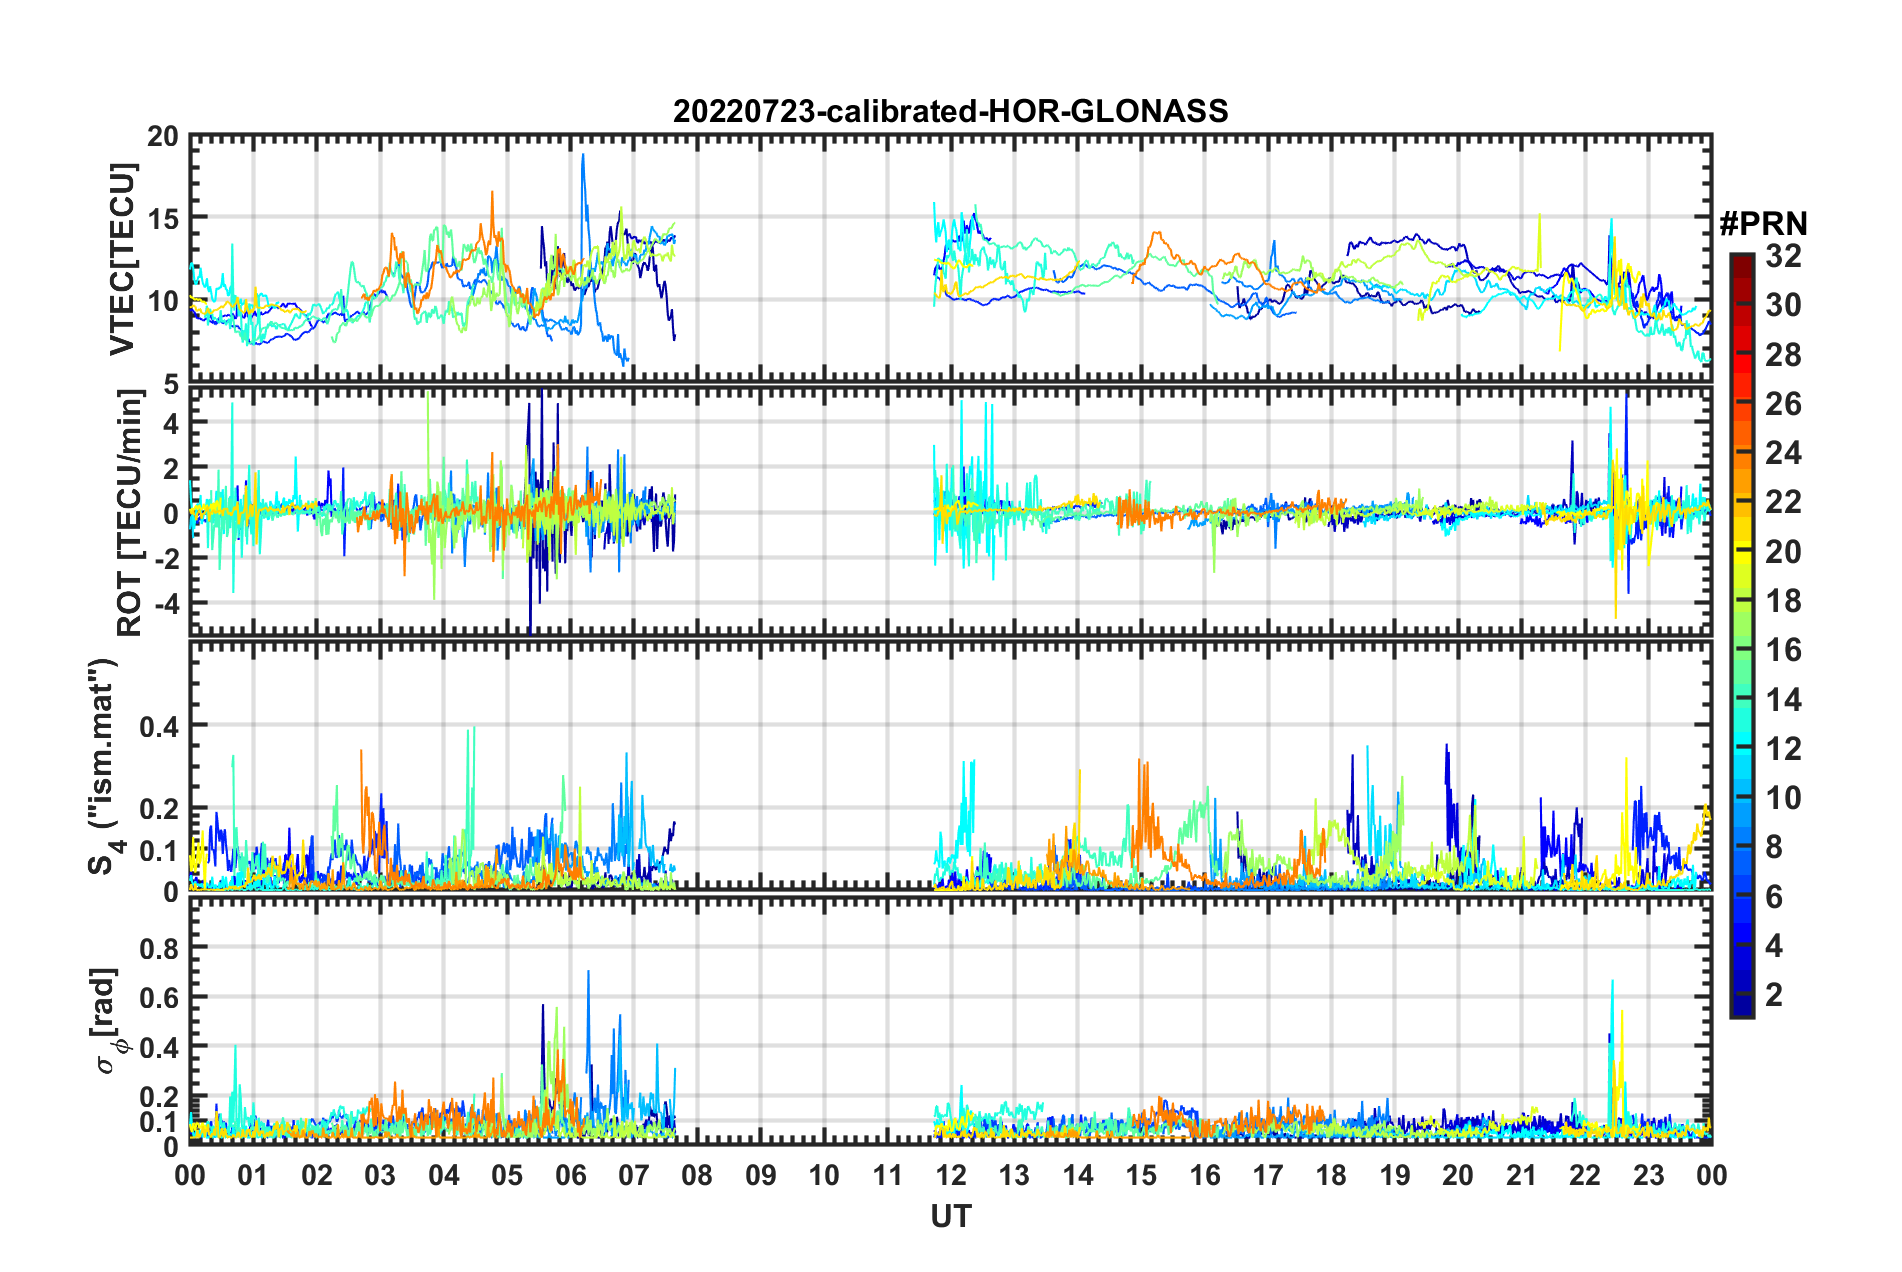
Task: Select colorbar tick label 8
Action: click(1774, 847)
